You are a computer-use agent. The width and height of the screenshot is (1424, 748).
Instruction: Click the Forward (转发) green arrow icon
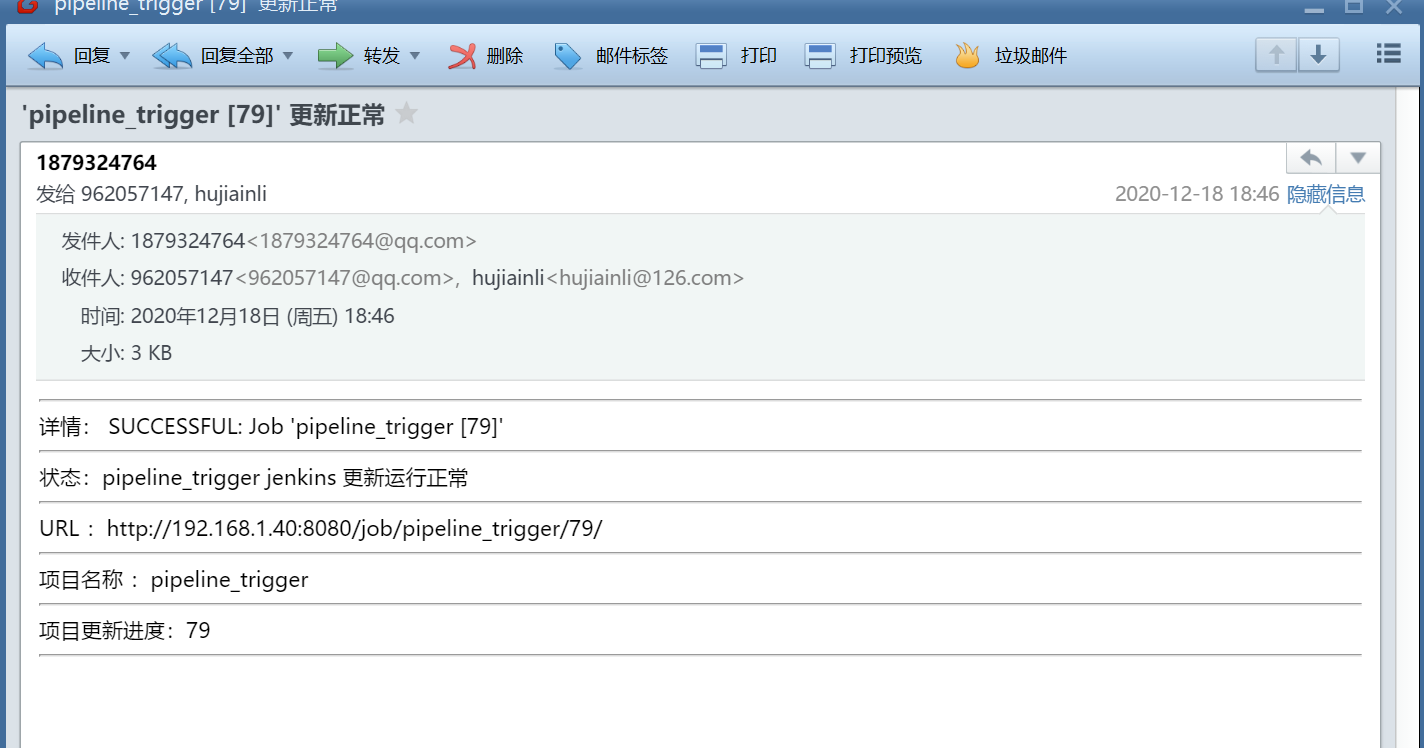(335, 56)
